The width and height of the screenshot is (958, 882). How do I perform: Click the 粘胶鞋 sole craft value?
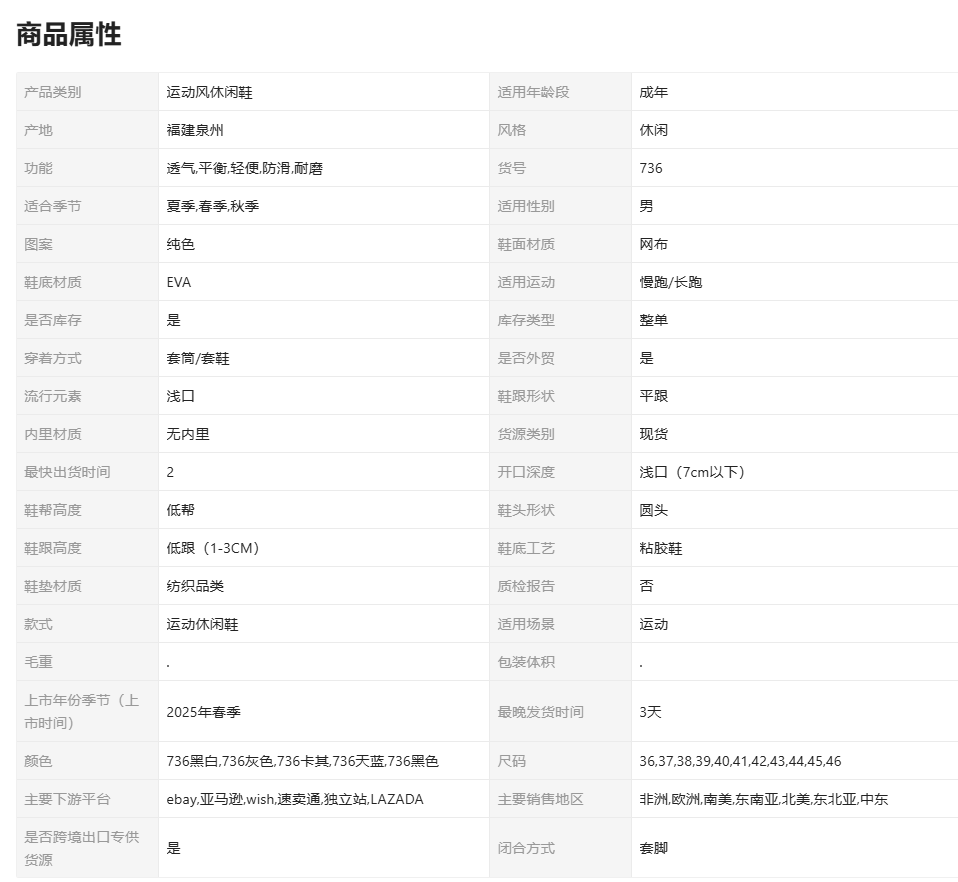click(661, 548)
